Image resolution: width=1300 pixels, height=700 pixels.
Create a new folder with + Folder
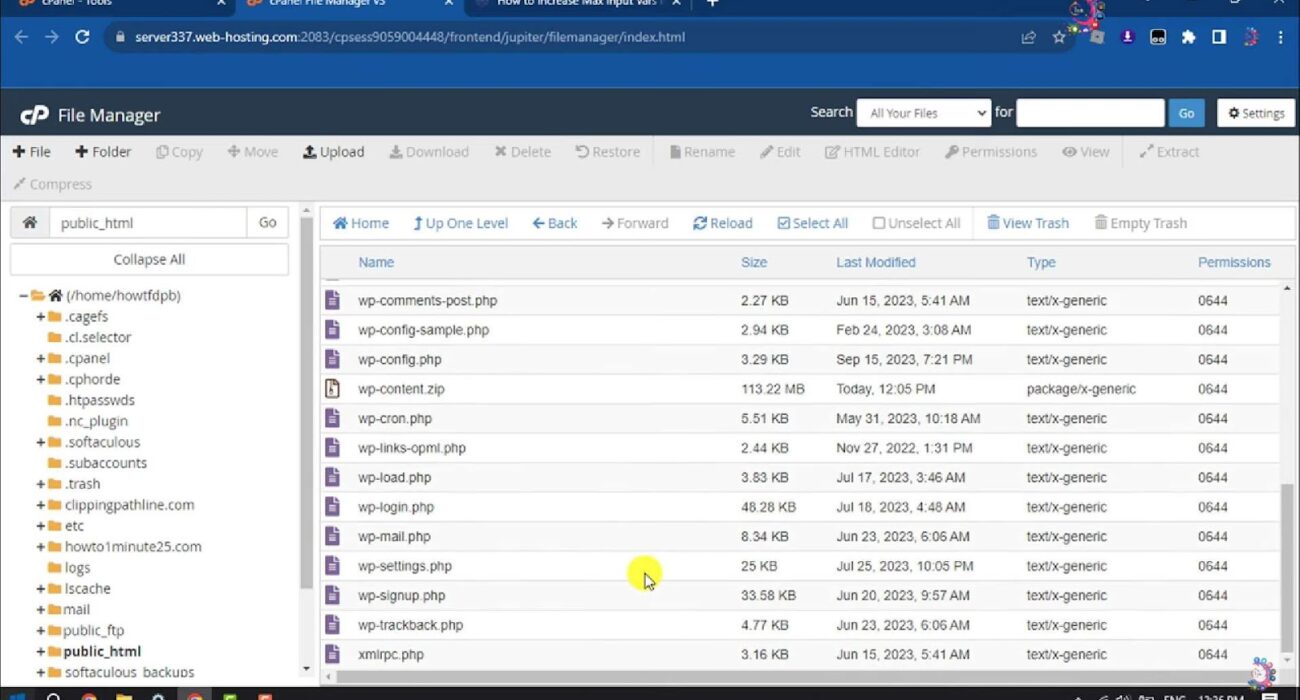click(103, 152)
